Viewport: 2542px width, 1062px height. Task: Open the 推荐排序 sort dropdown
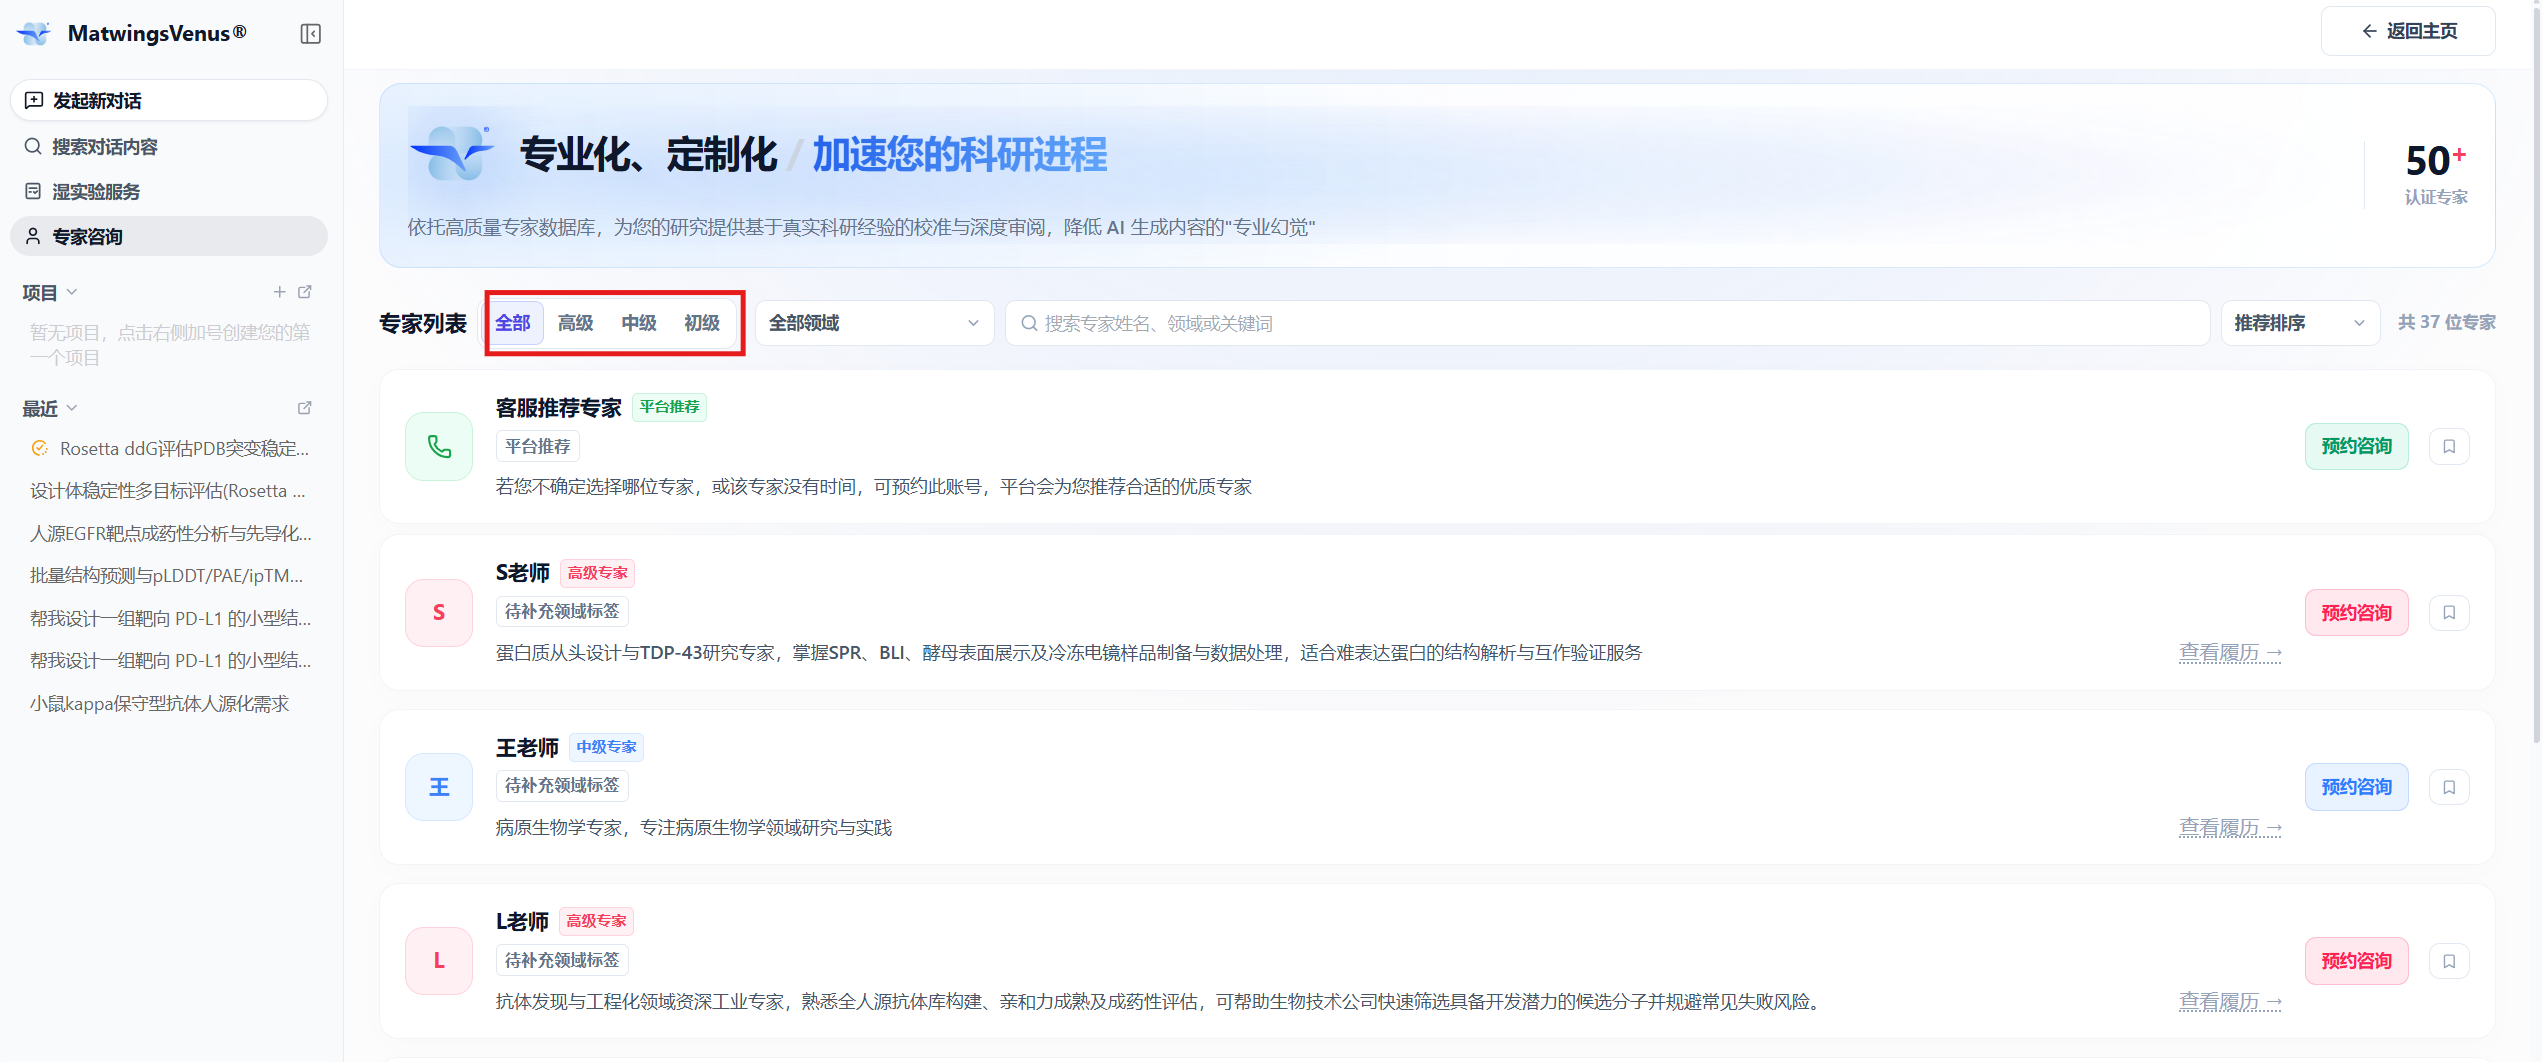point(2300,323)
